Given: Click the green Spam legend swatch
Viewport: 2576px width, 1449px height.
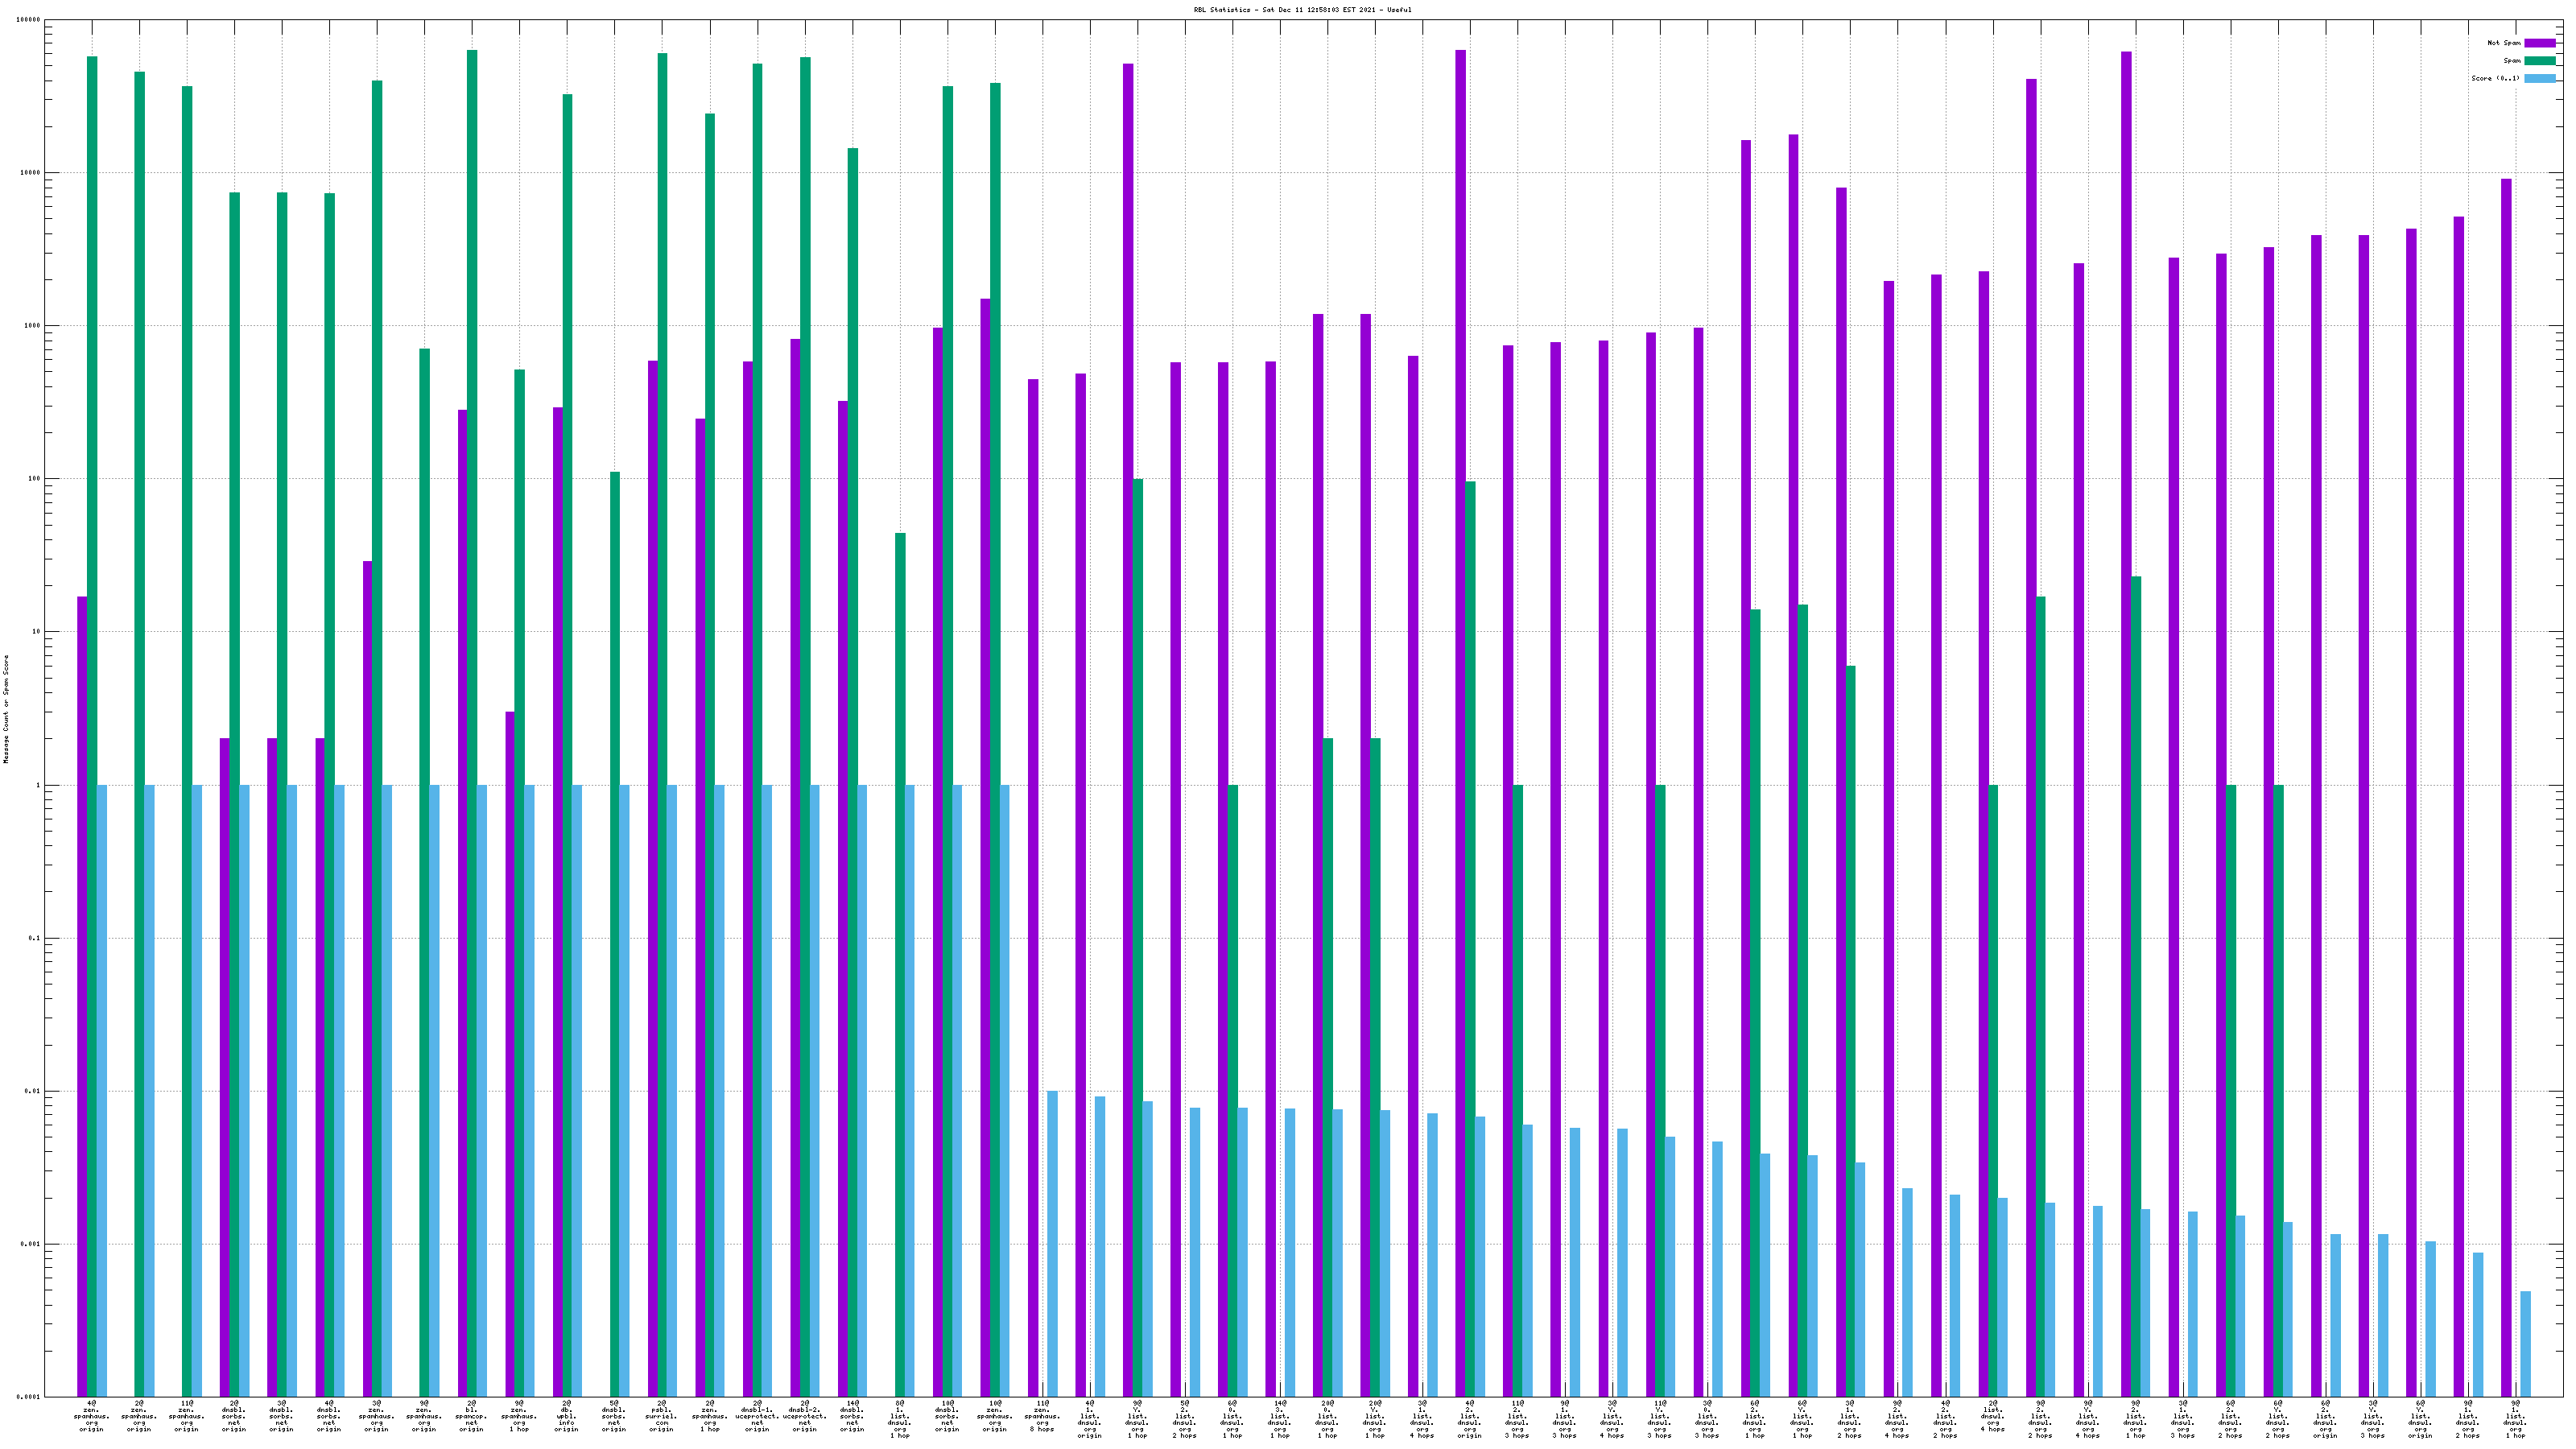Looking at the screenshot, I should pos(2539,61).
